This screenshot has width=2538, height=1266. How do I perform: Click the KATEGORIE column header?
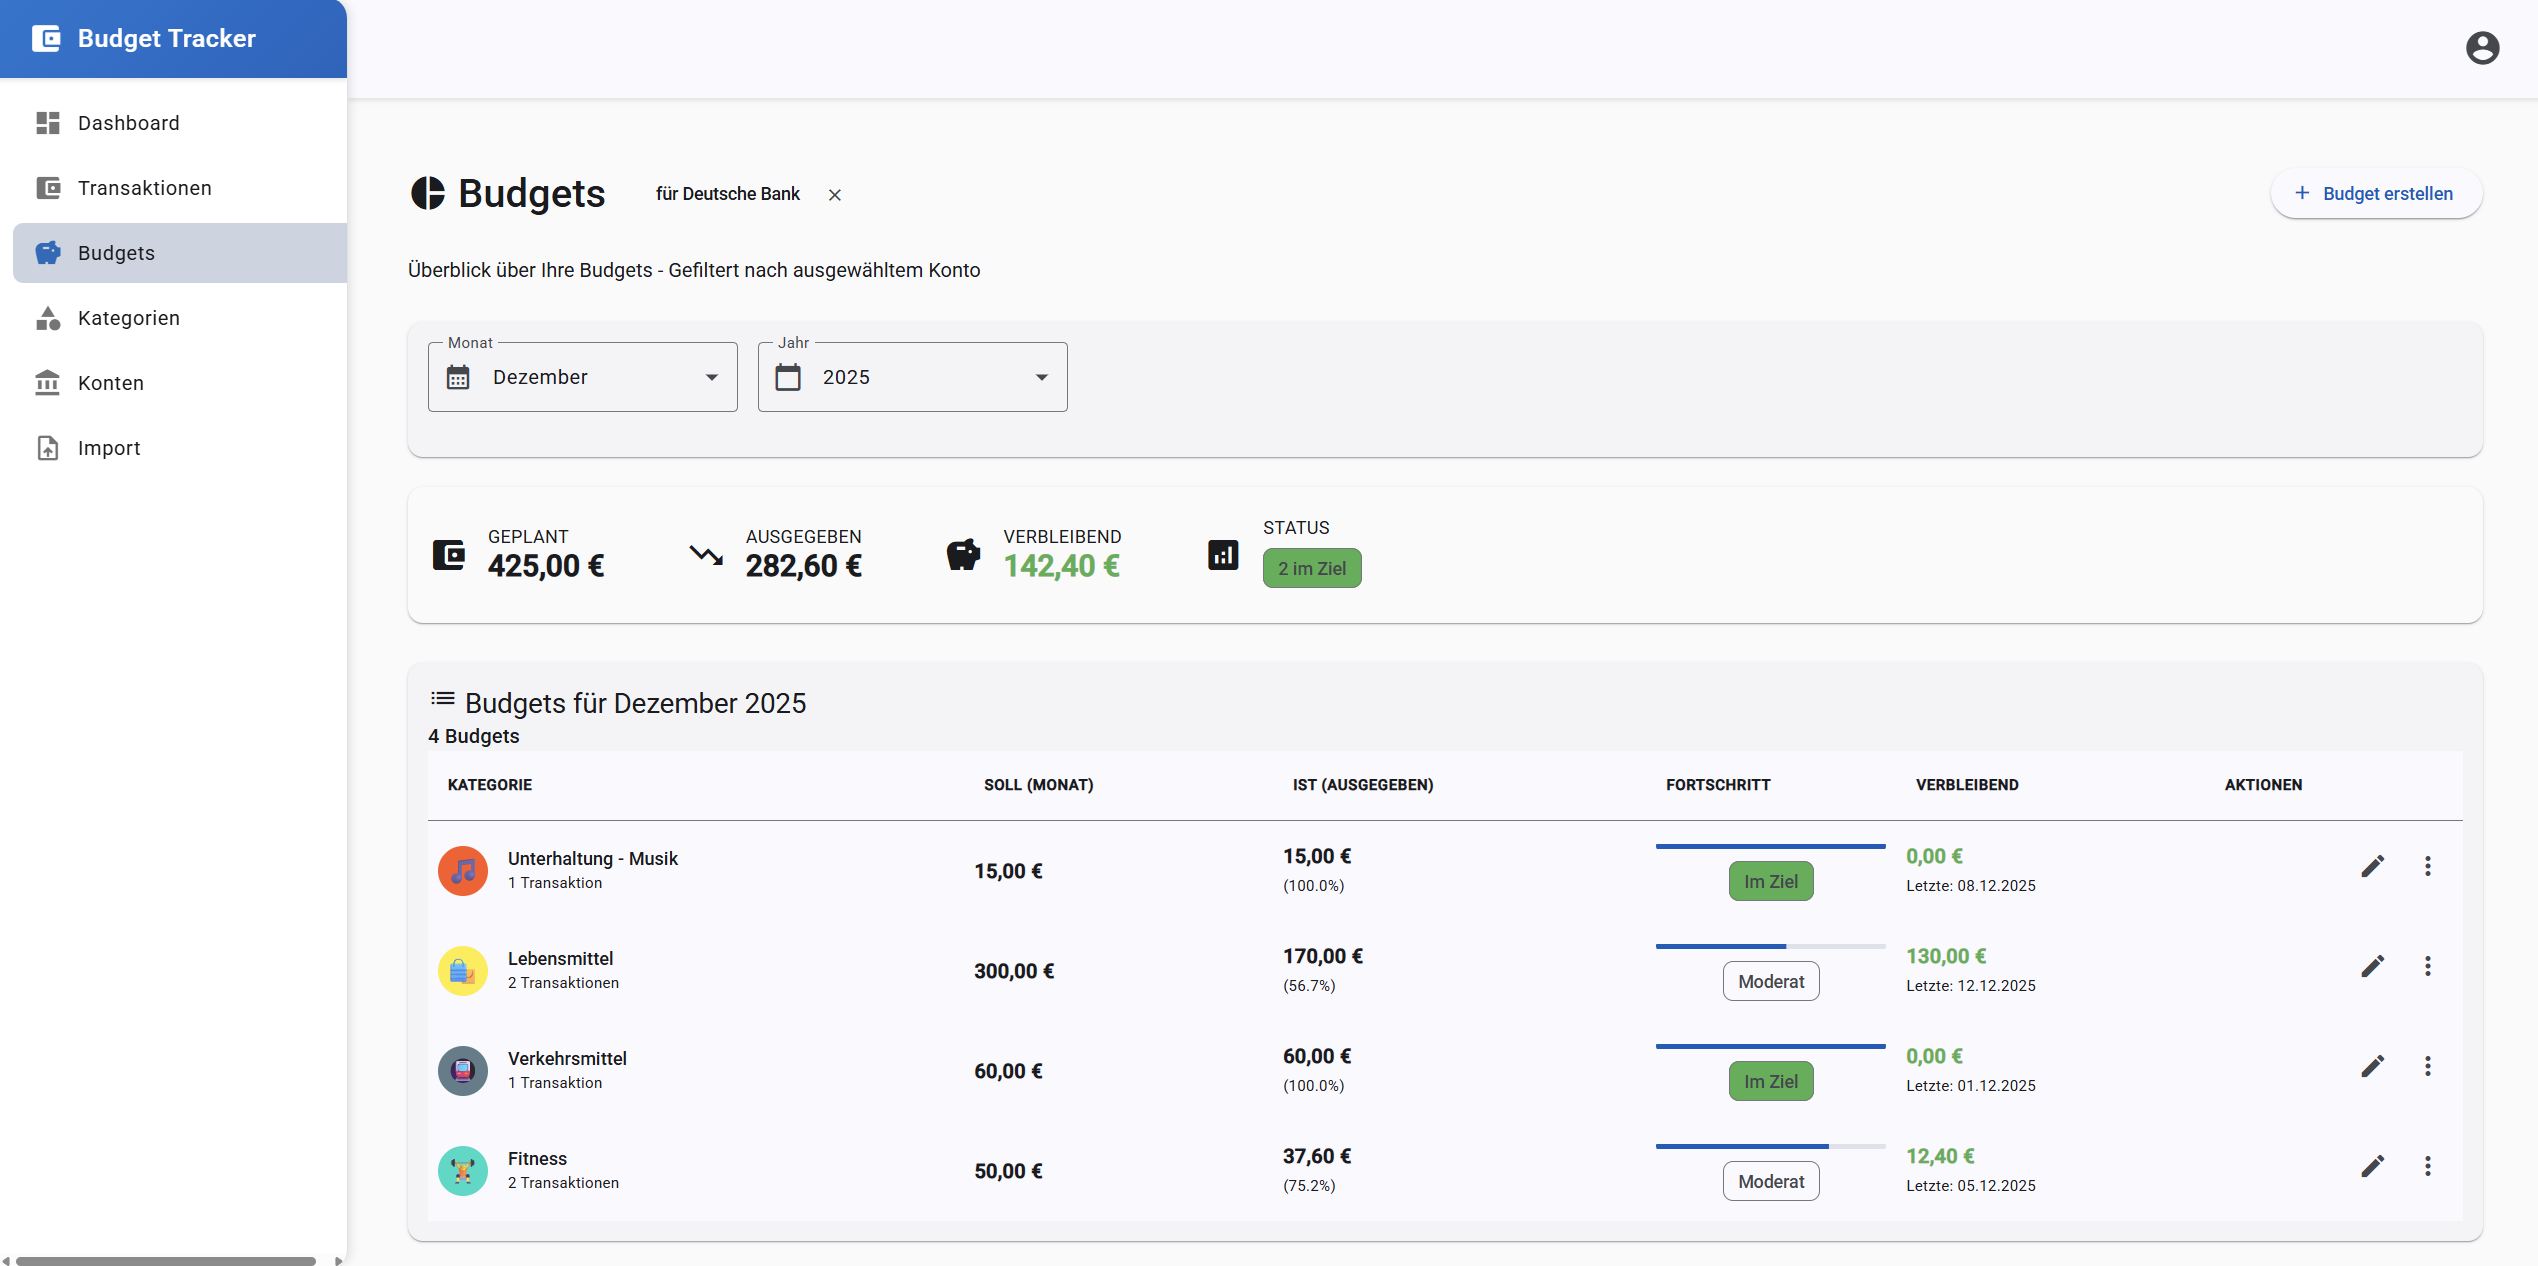tap(490, 785)
